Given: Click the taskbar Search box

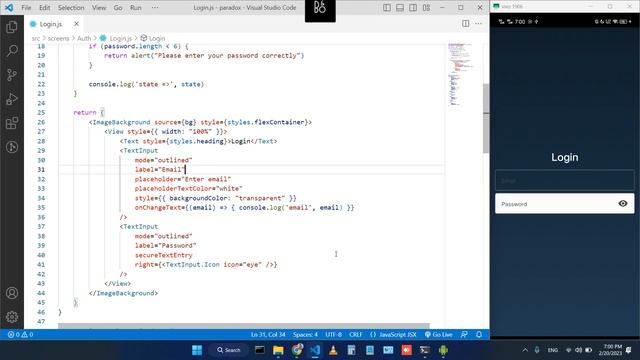Looking at the screenshot, I should (229, 350).
